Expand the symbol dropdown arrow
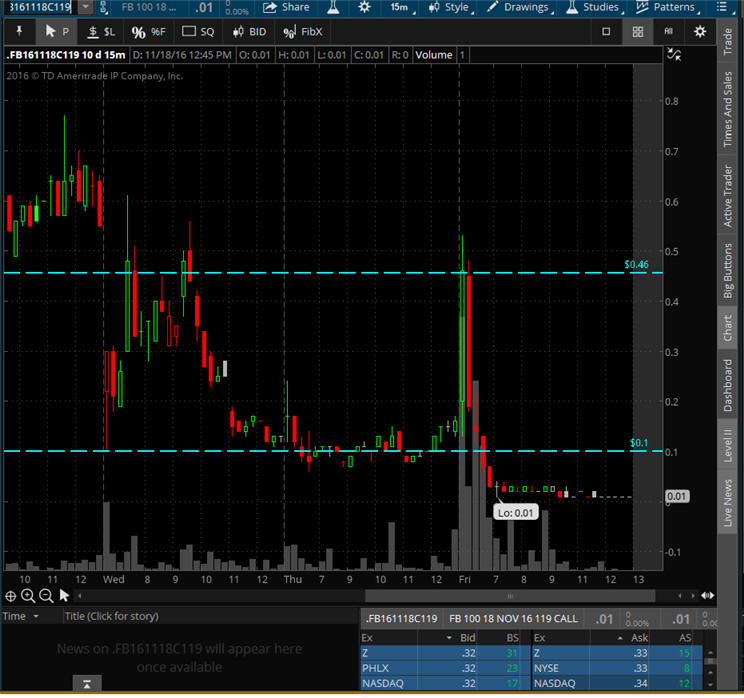 tap(87, 7)
